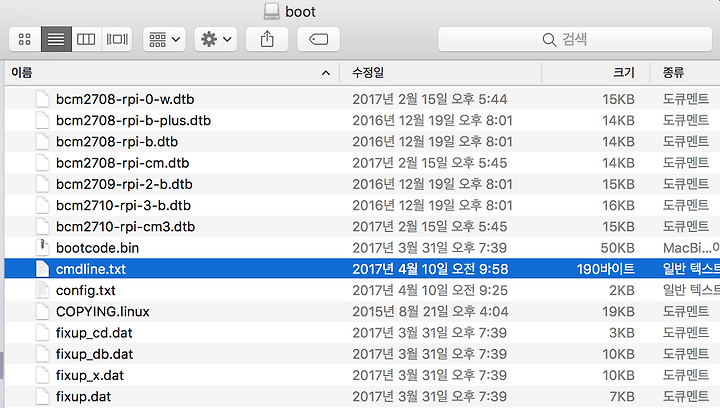This screenshot has width=720, height=408.
Task: Click the magnifier icon in search
Action: click(x=549, y=39)
